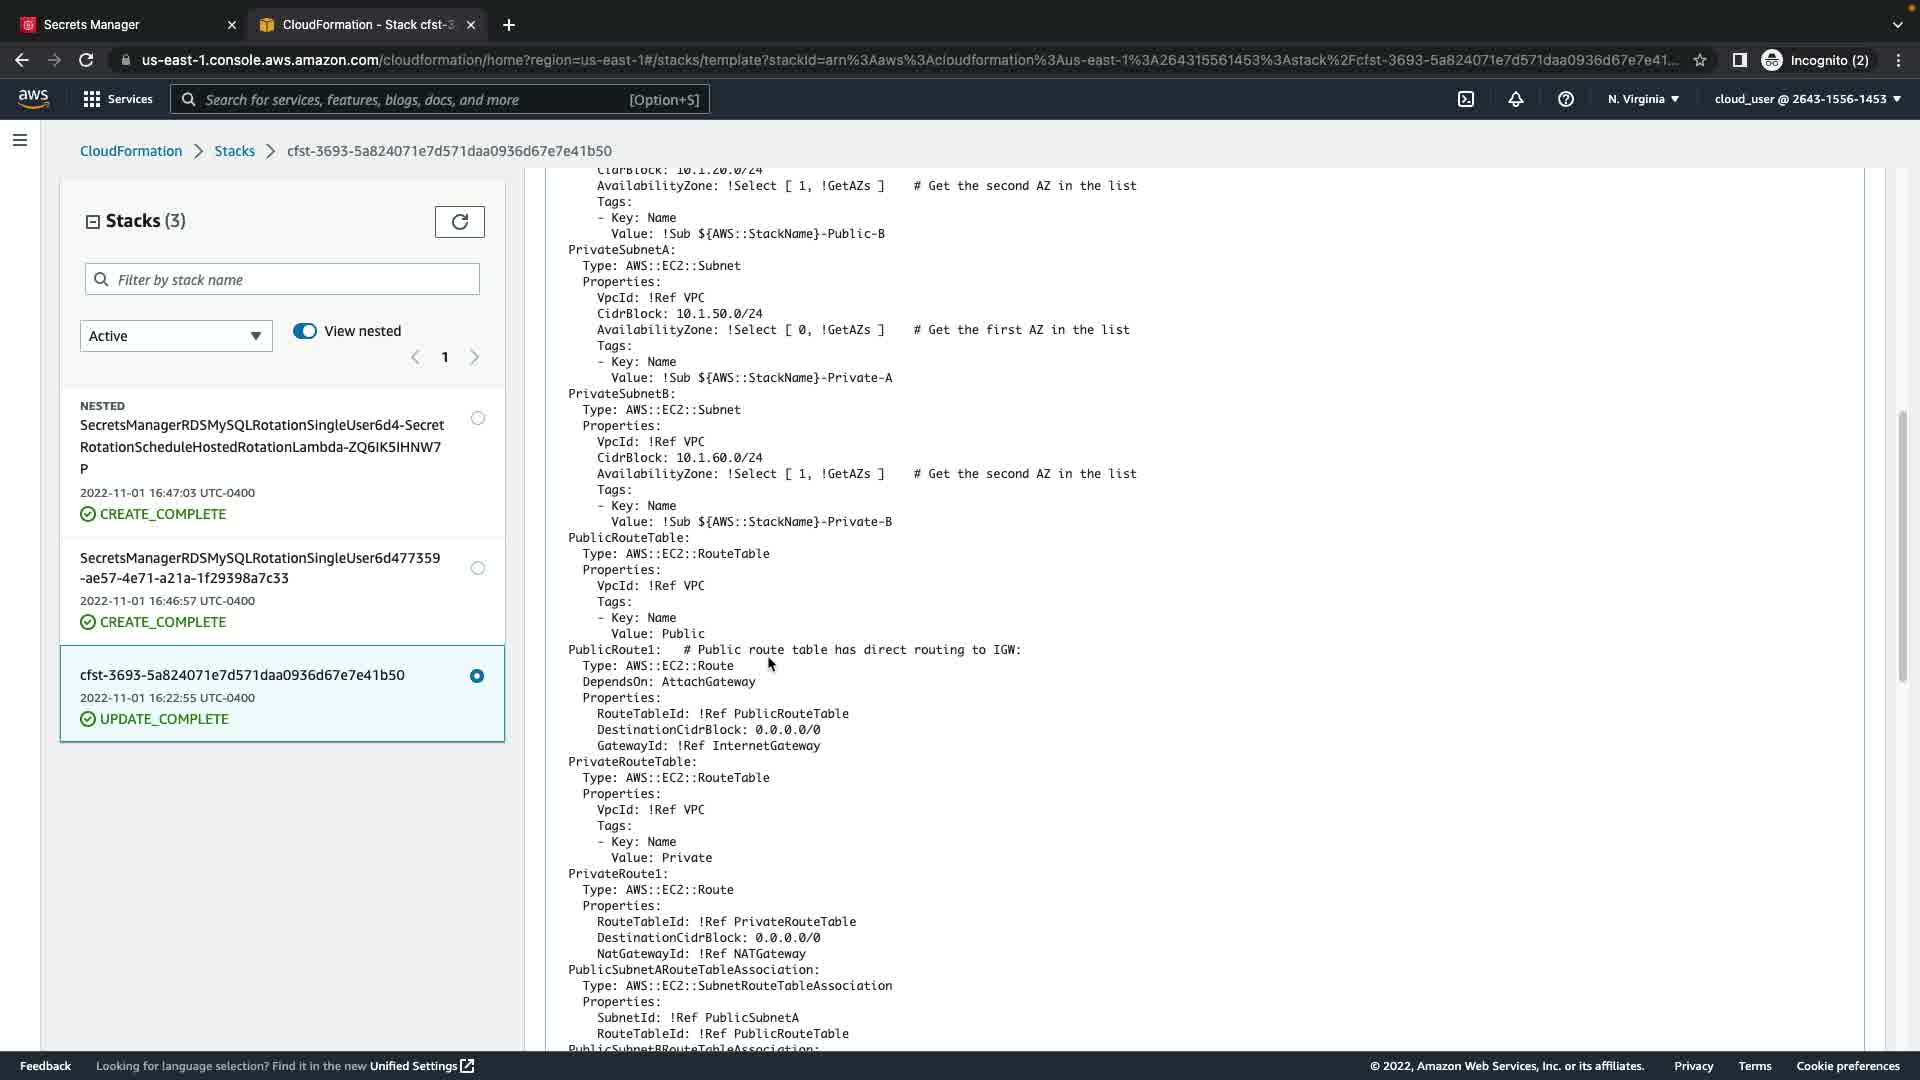Open the Stacks breadcrumb link

click(234, 151)
